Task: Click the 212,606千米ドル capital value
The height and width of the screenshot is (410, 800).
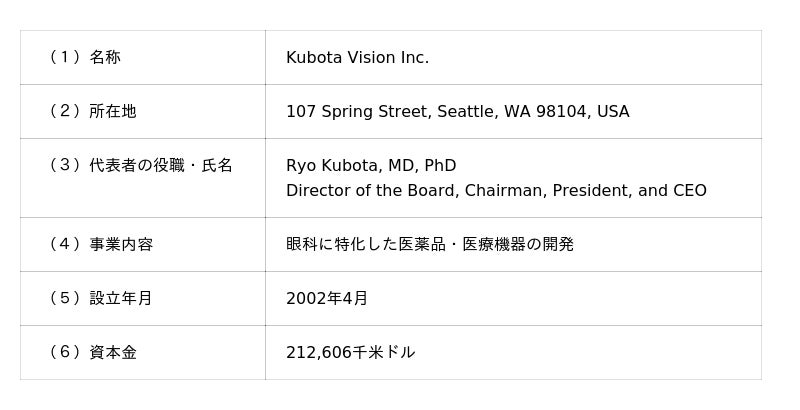Action: pos(350,353)
